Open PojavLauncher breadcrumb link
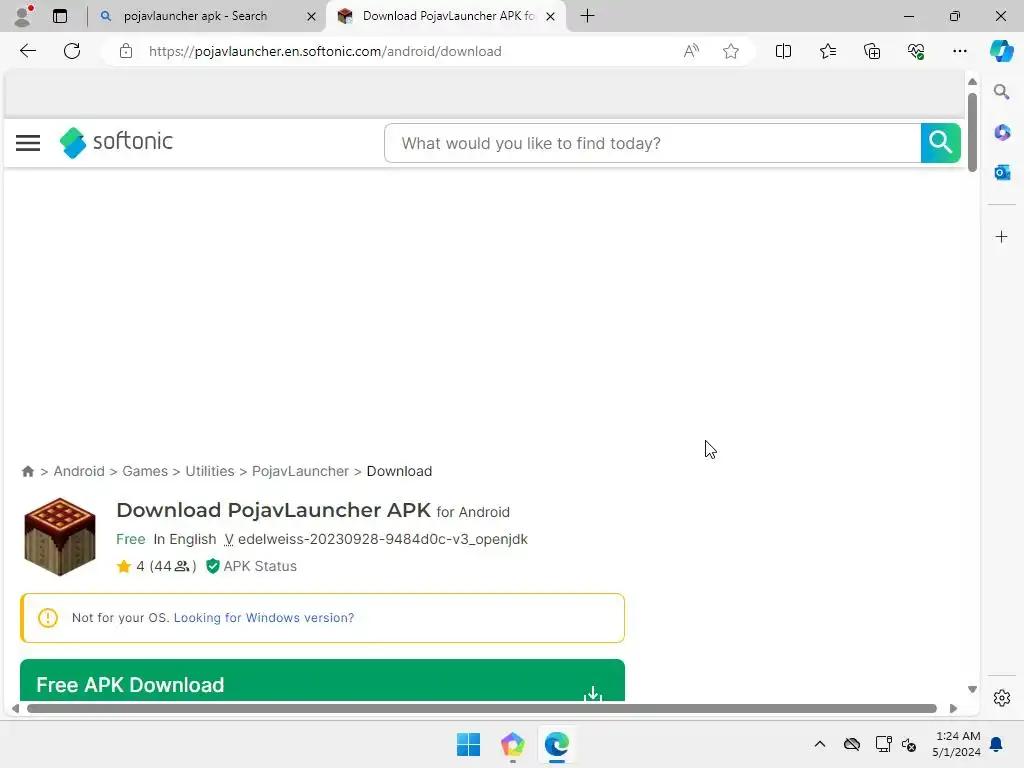This screenshot has width=1024, height=768. [300, 472]
